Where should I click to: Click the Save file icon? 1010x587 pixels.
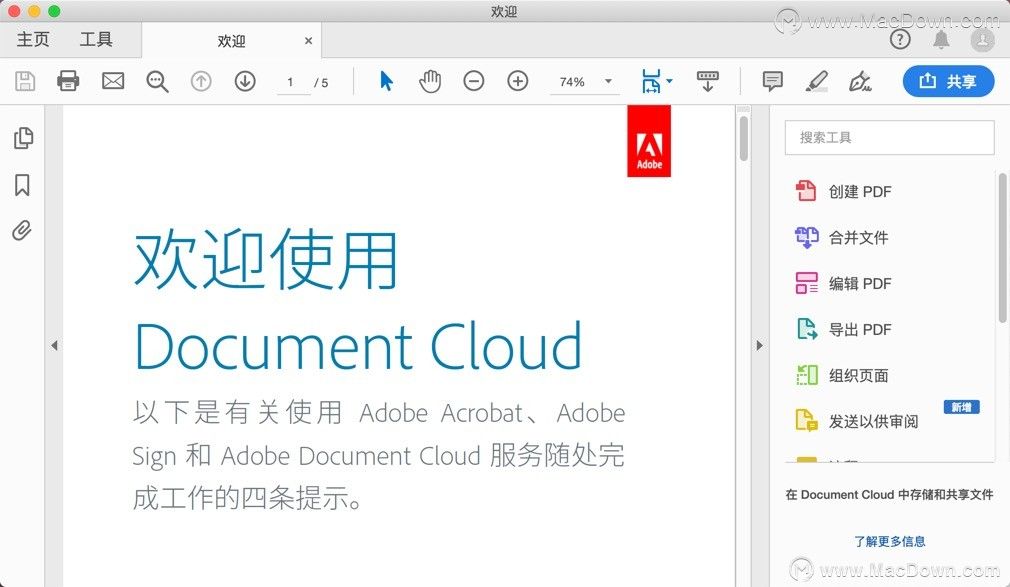tap(25, 81)
